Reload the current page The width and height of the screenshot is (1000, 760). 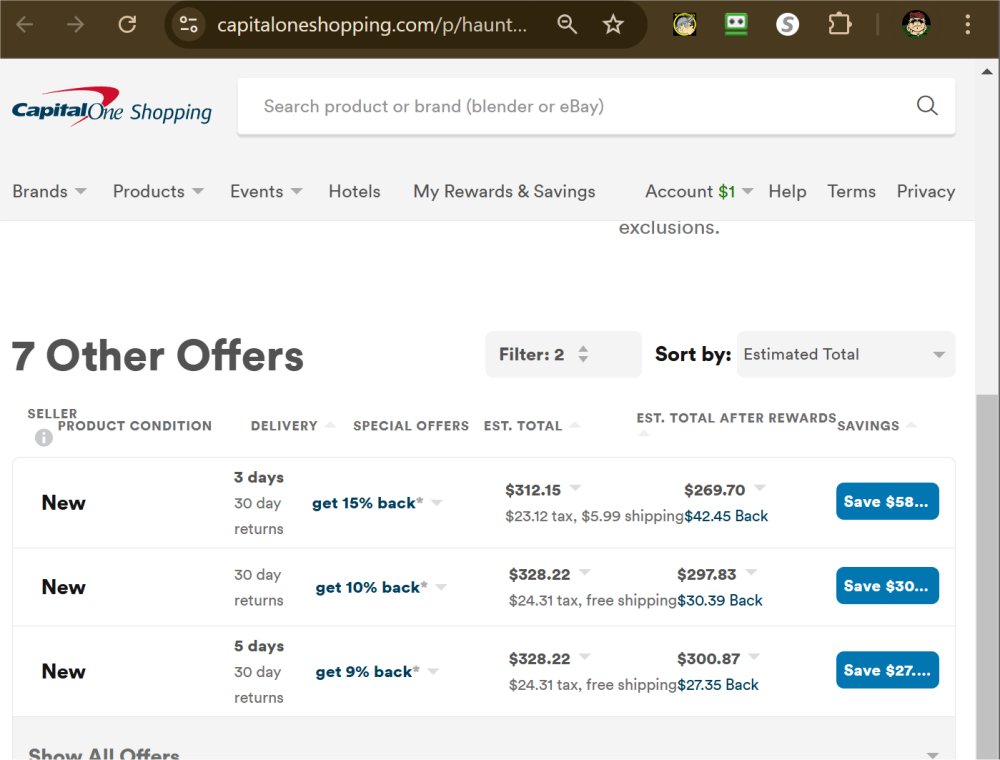(x=127, y=24)
